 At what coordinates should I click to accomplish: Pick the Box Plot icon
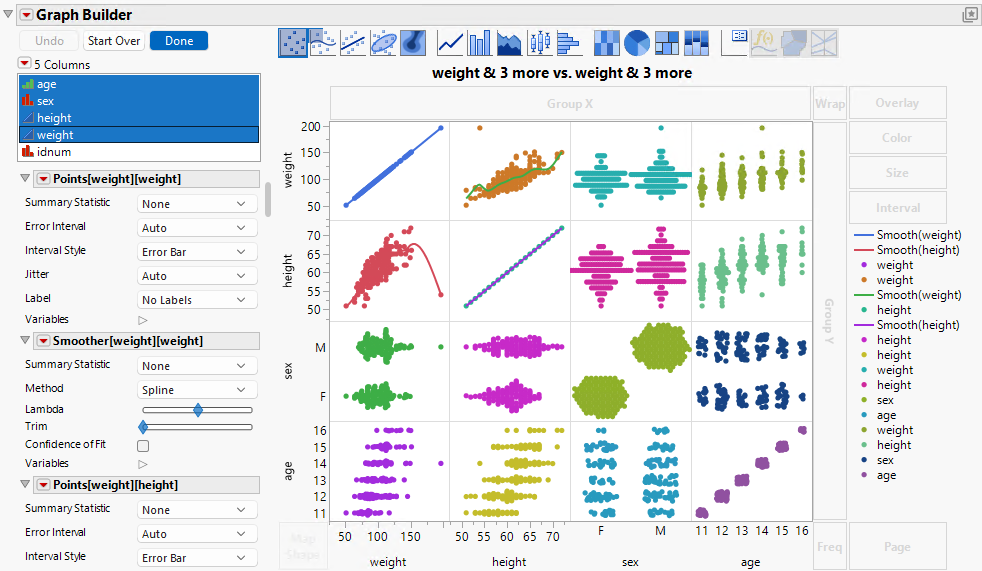(x=540, y=42)
